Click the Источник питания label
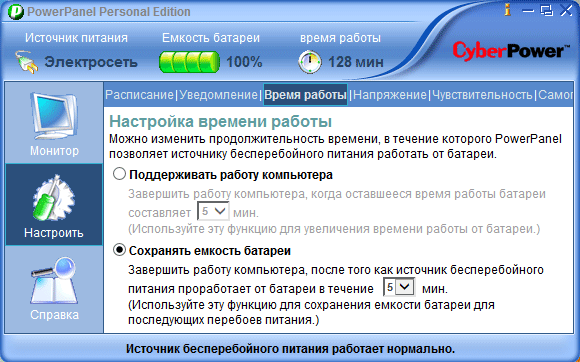Viewport: 580px width, 362px height. 76,38
